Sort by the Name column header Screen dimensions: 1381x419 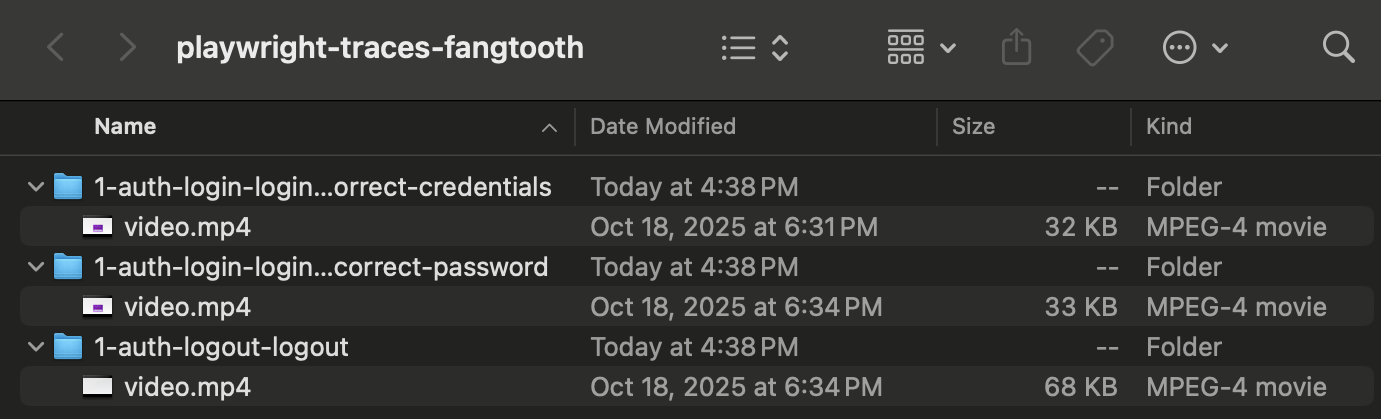coord(125,127)
